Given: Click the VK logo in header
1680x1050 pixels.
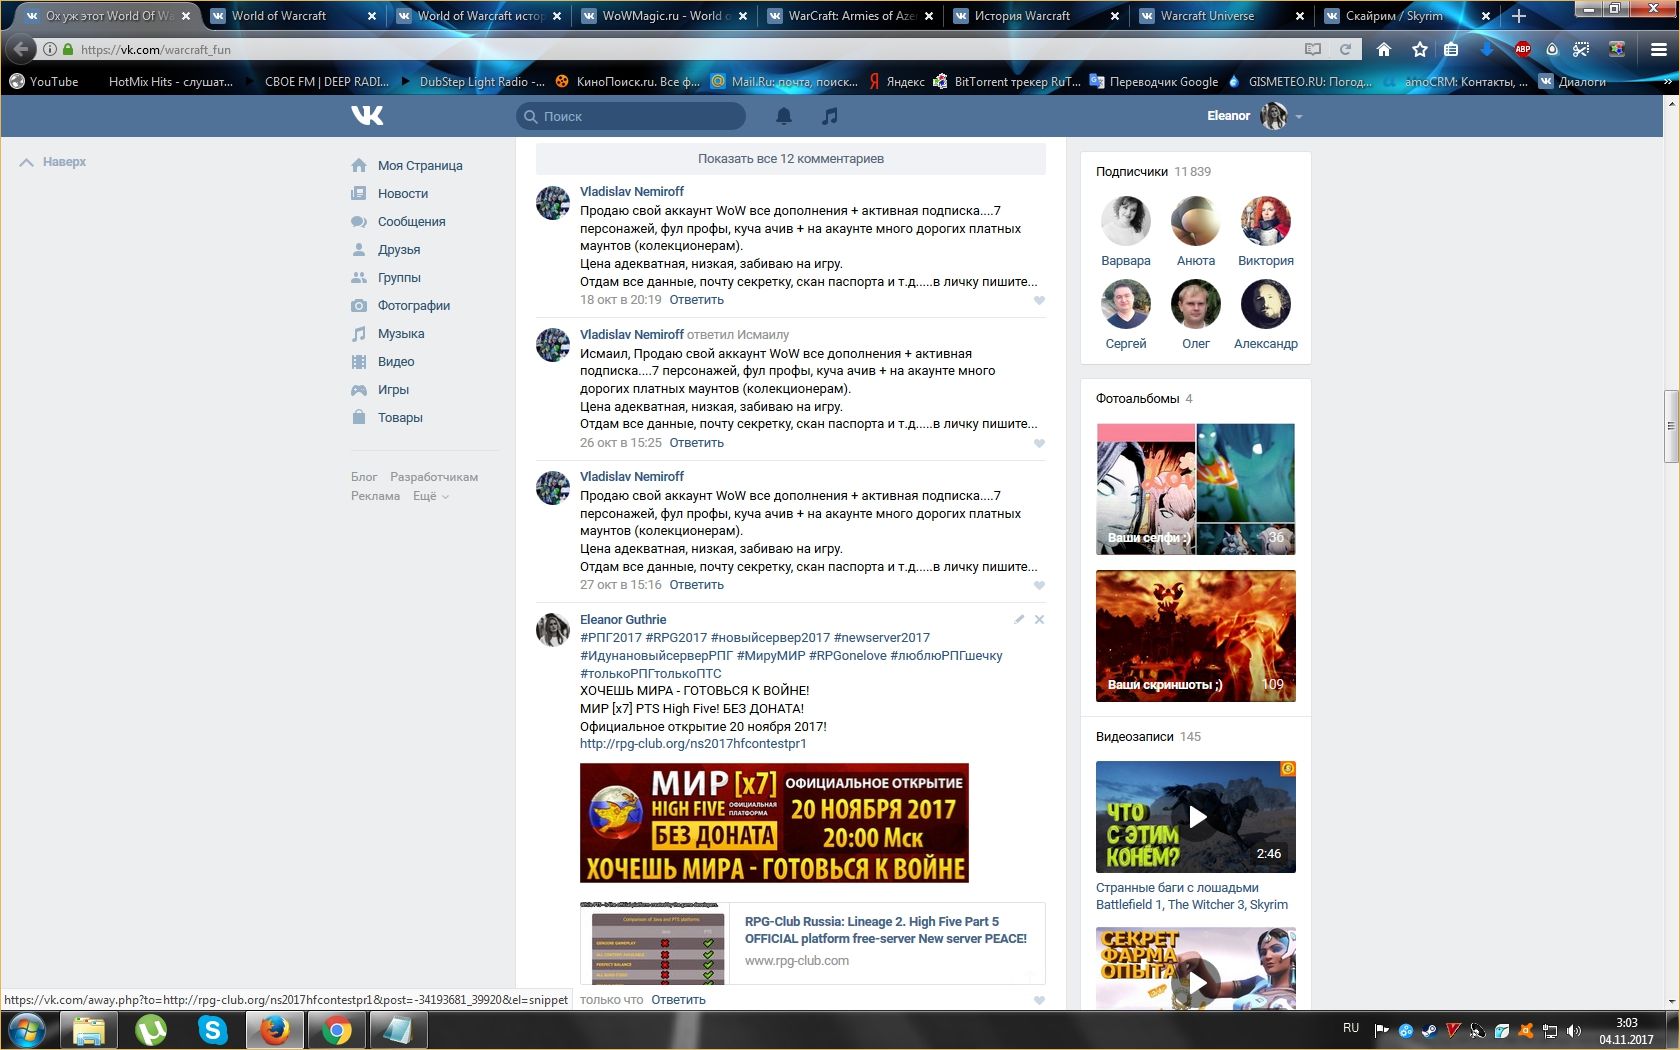Looking at the screenshot, I should [x=367, y=116].
